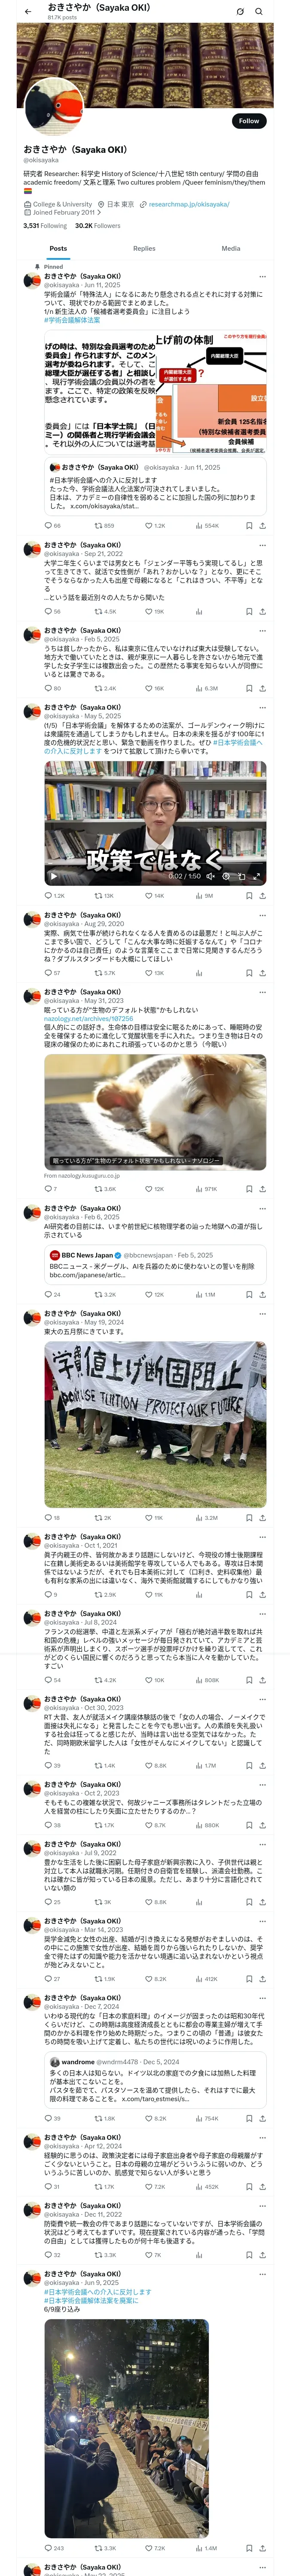290x2576 pixels.
Task: Open the tuition protest banner photo
Action: pos(155,1424)
